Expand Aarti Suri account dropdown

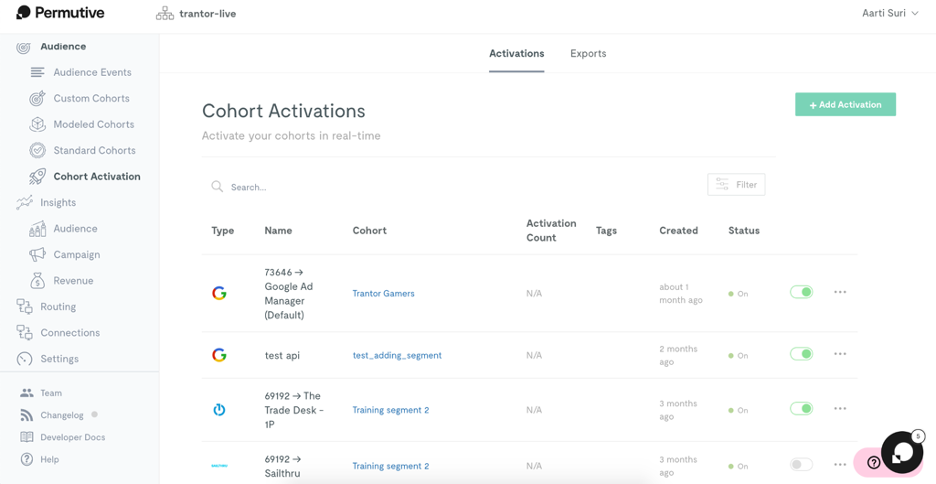click(x=890, y=13)
